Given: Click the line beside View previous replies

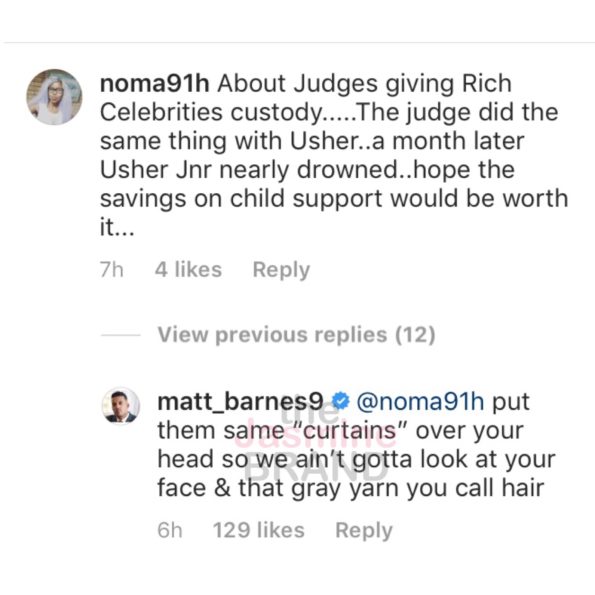Looking at the screenshot, I should (x=120, y=335).
